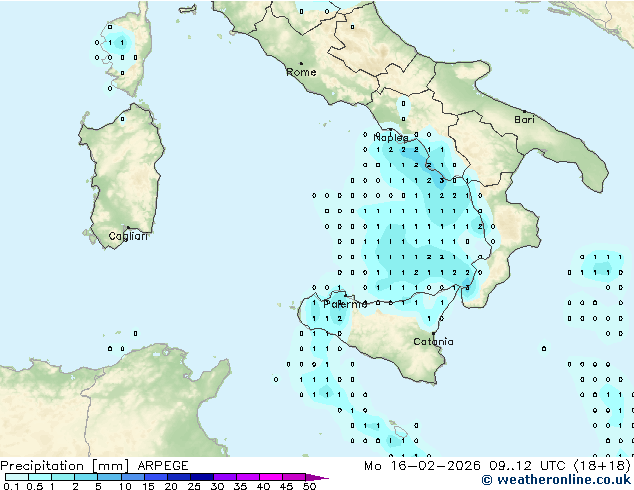Click the 25 legend value
The height and width of the screenshot is (490, 634).
tap(194, 486)
